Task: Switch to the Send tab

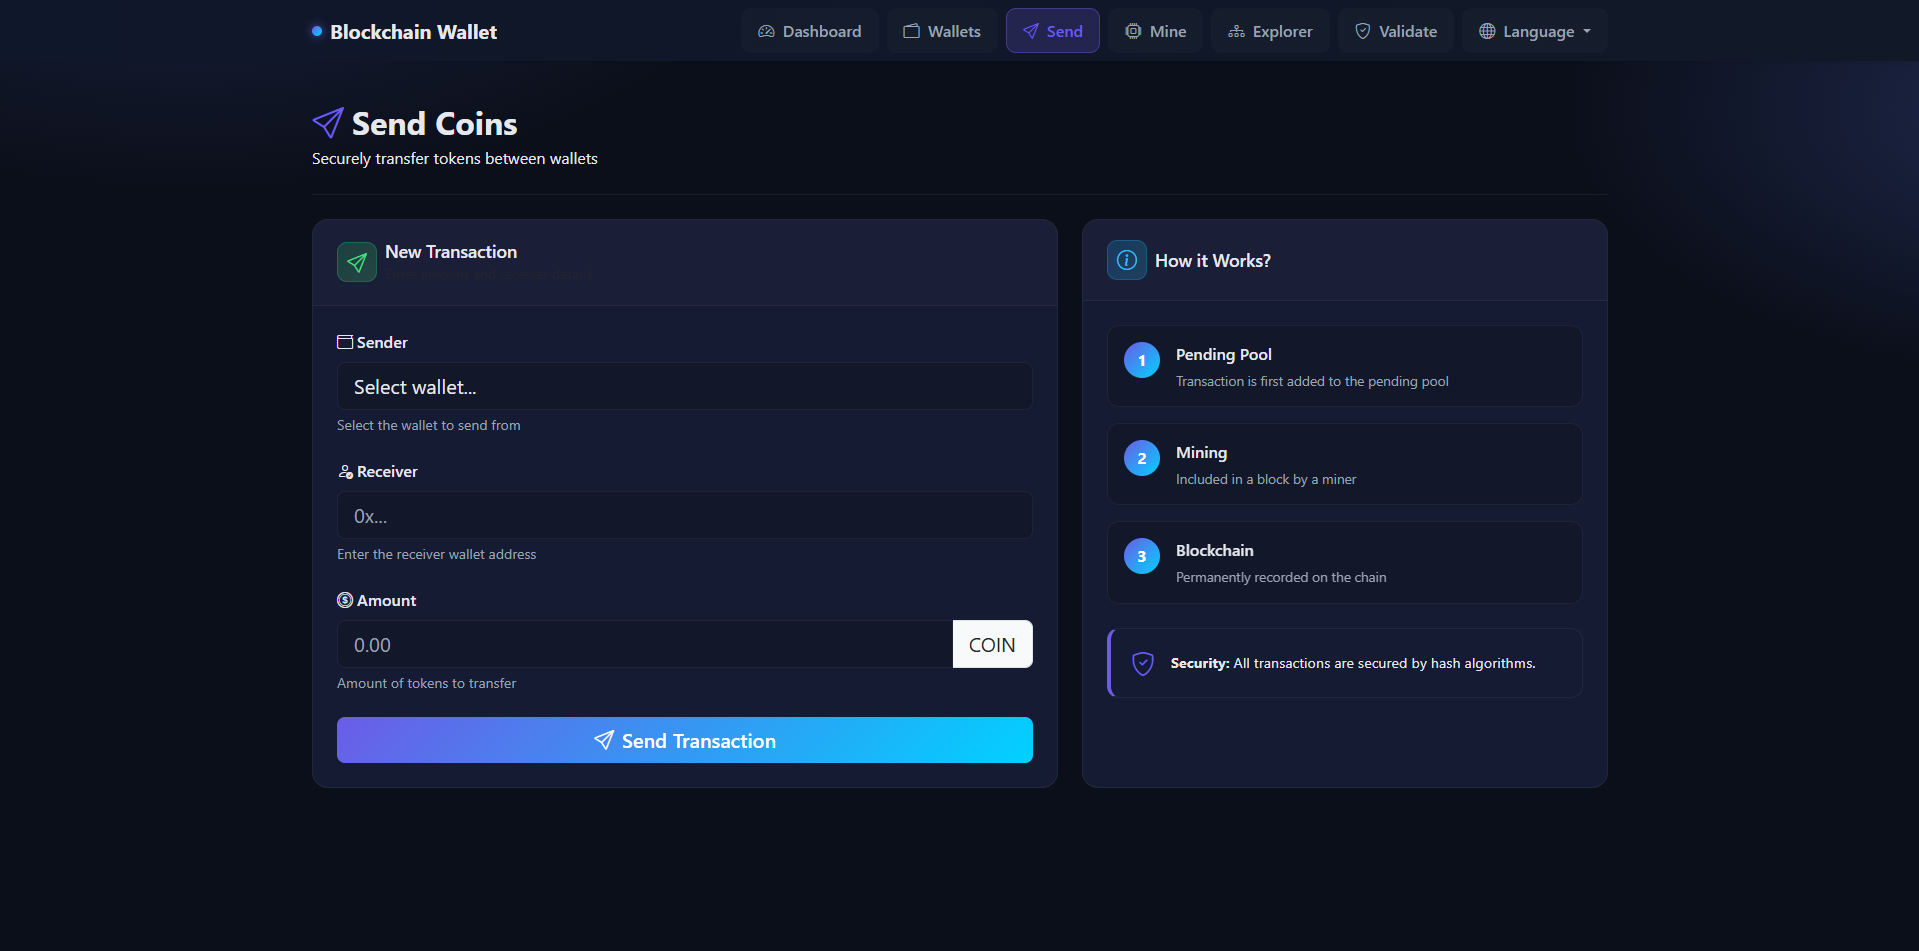Action: coord(1052,31)
